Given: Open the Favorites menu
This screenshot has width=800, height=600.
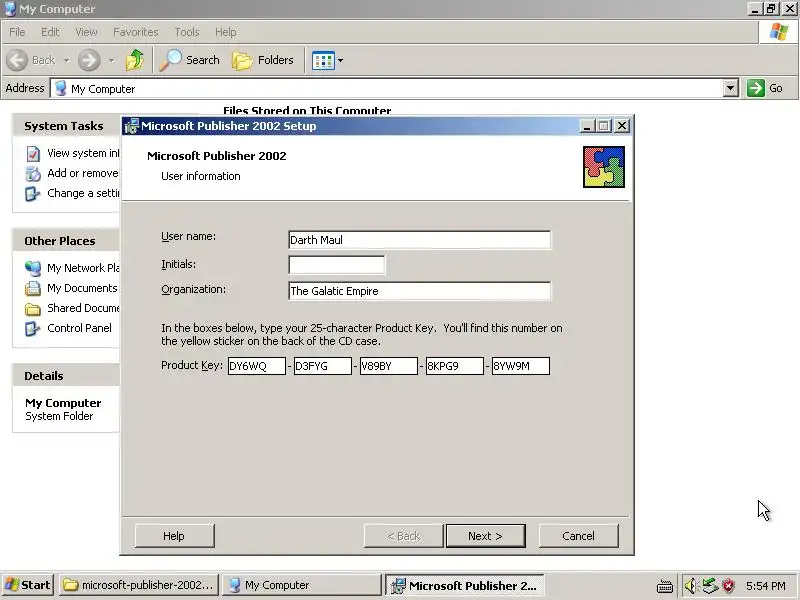Looking at the screenshot, I should tap(136, 32).
